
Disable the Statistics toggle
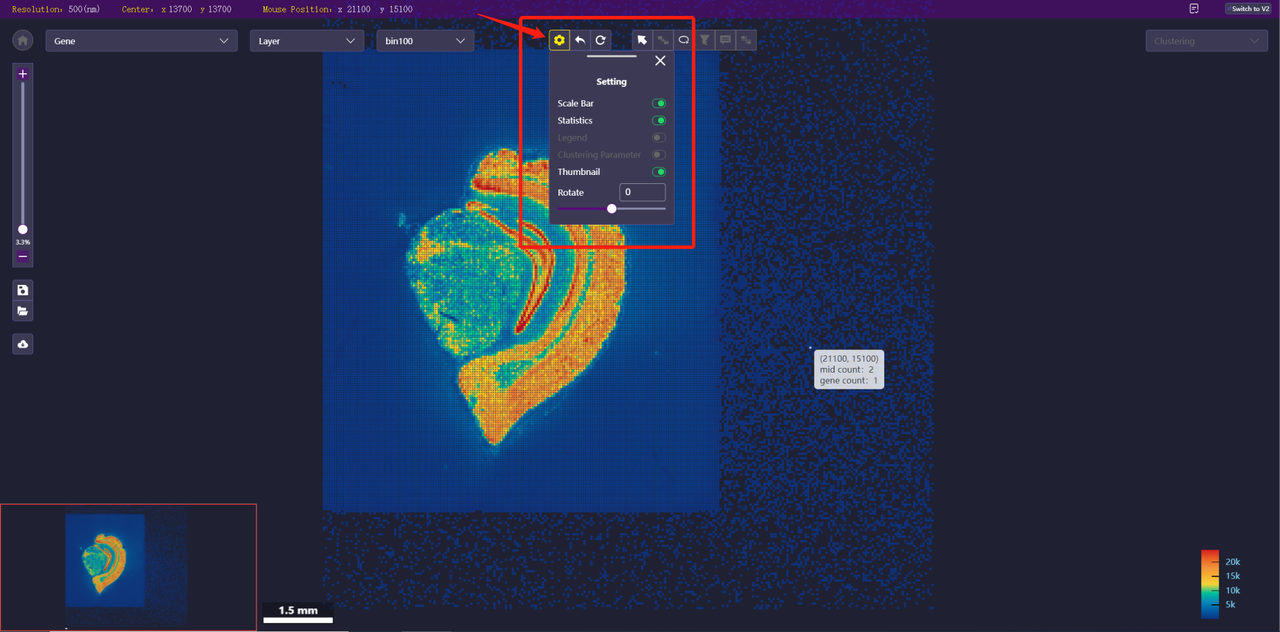click(x=659, y=121)
